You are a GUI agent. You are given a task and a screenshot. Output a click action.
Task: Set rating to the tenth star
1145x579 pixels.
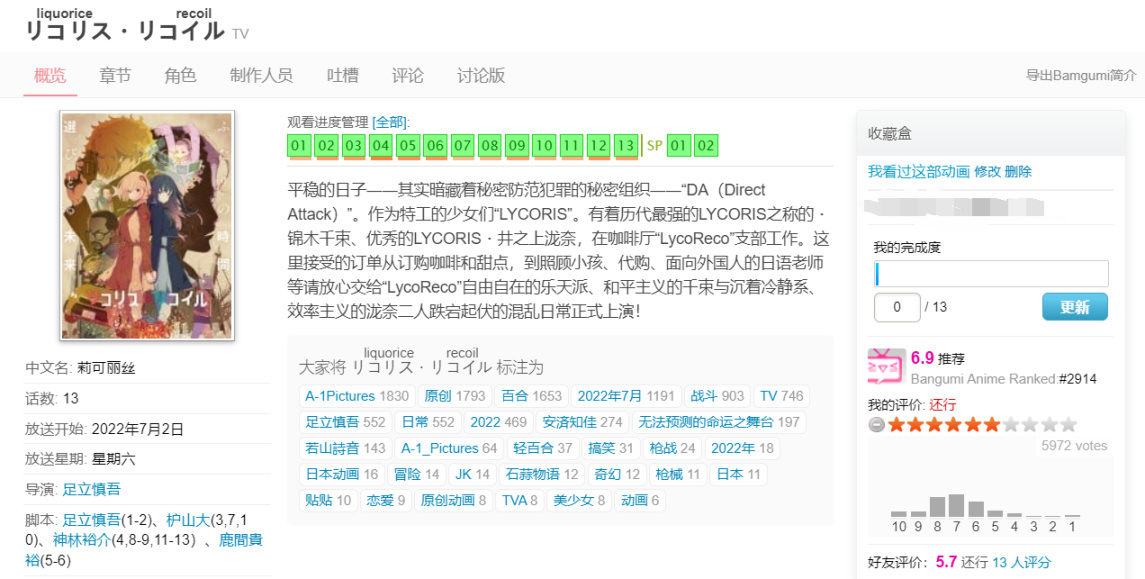[1068, 425]
